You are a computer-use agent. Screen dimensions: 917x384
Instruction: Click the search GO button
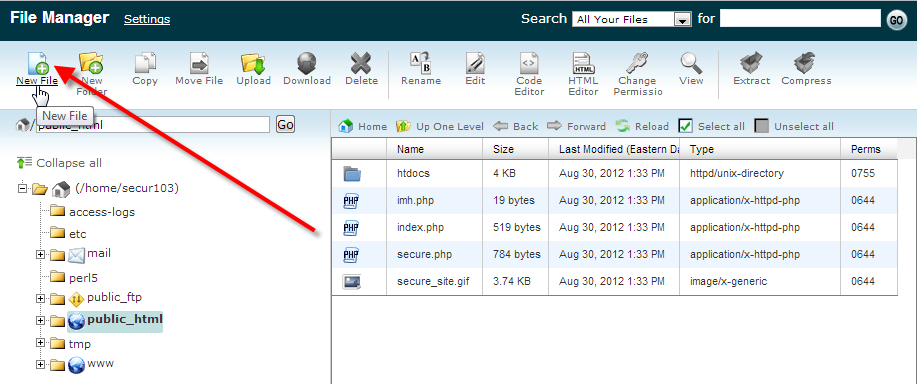coord(896,19)
